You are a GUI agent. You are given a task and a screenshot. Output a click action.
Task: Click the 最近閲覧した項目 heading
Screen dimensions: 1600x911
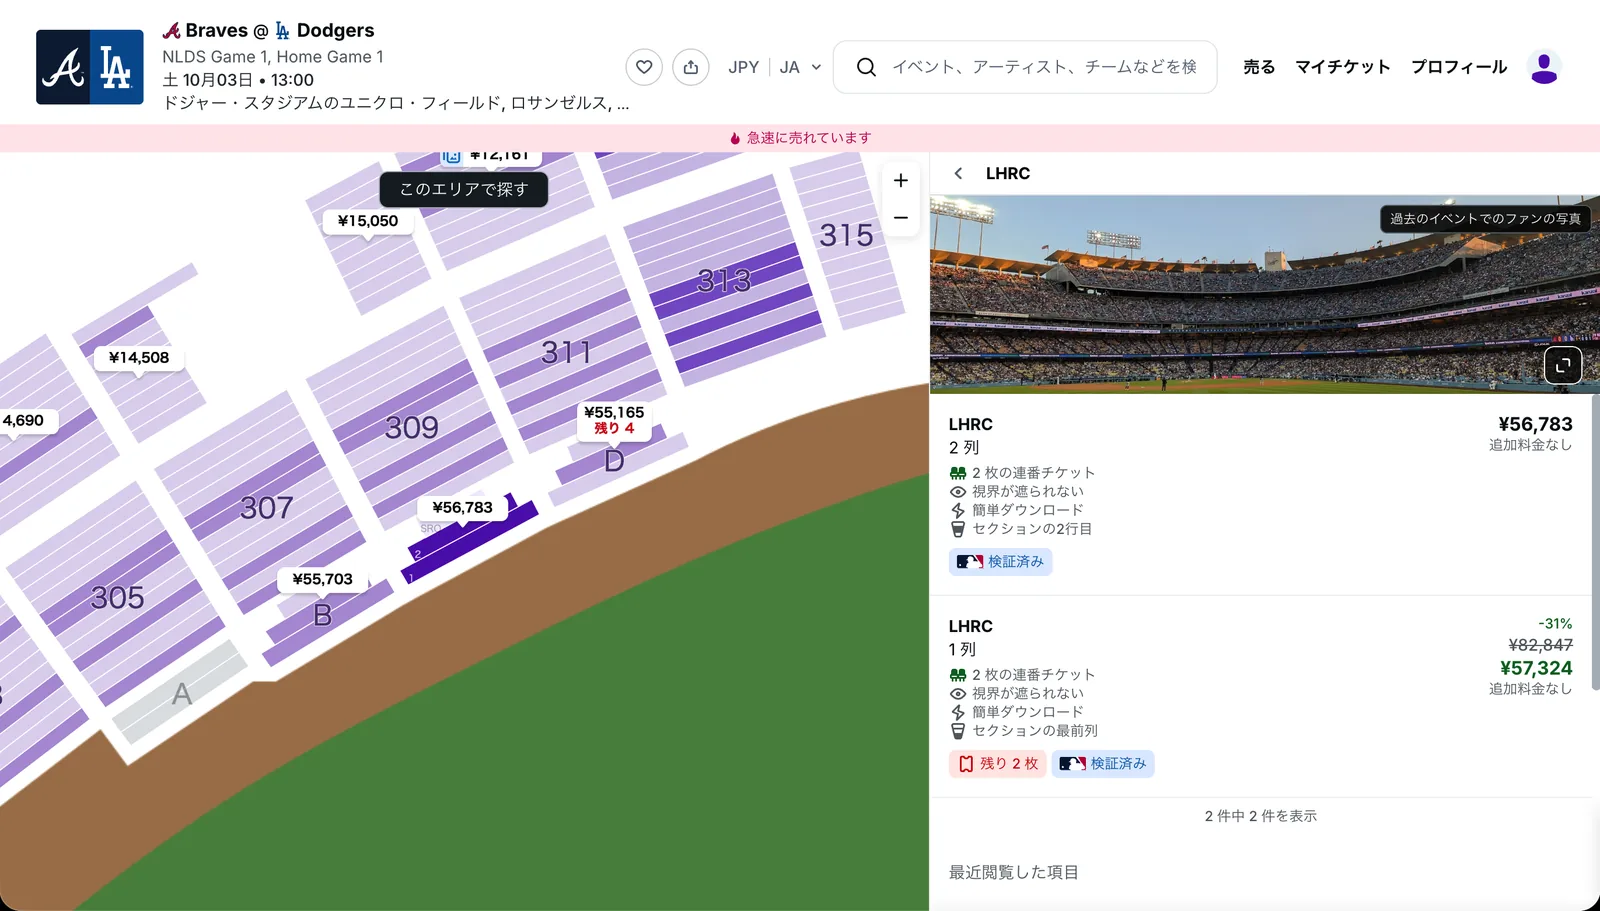(x=1014, y=872)
